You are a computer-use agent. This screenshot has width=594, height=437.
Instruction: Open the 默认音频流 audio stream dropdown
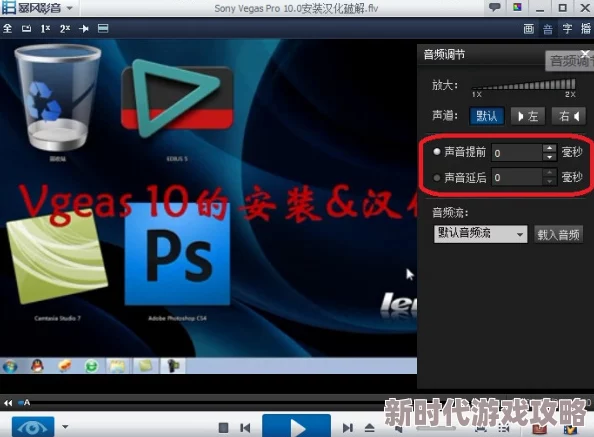pos(480,234)
